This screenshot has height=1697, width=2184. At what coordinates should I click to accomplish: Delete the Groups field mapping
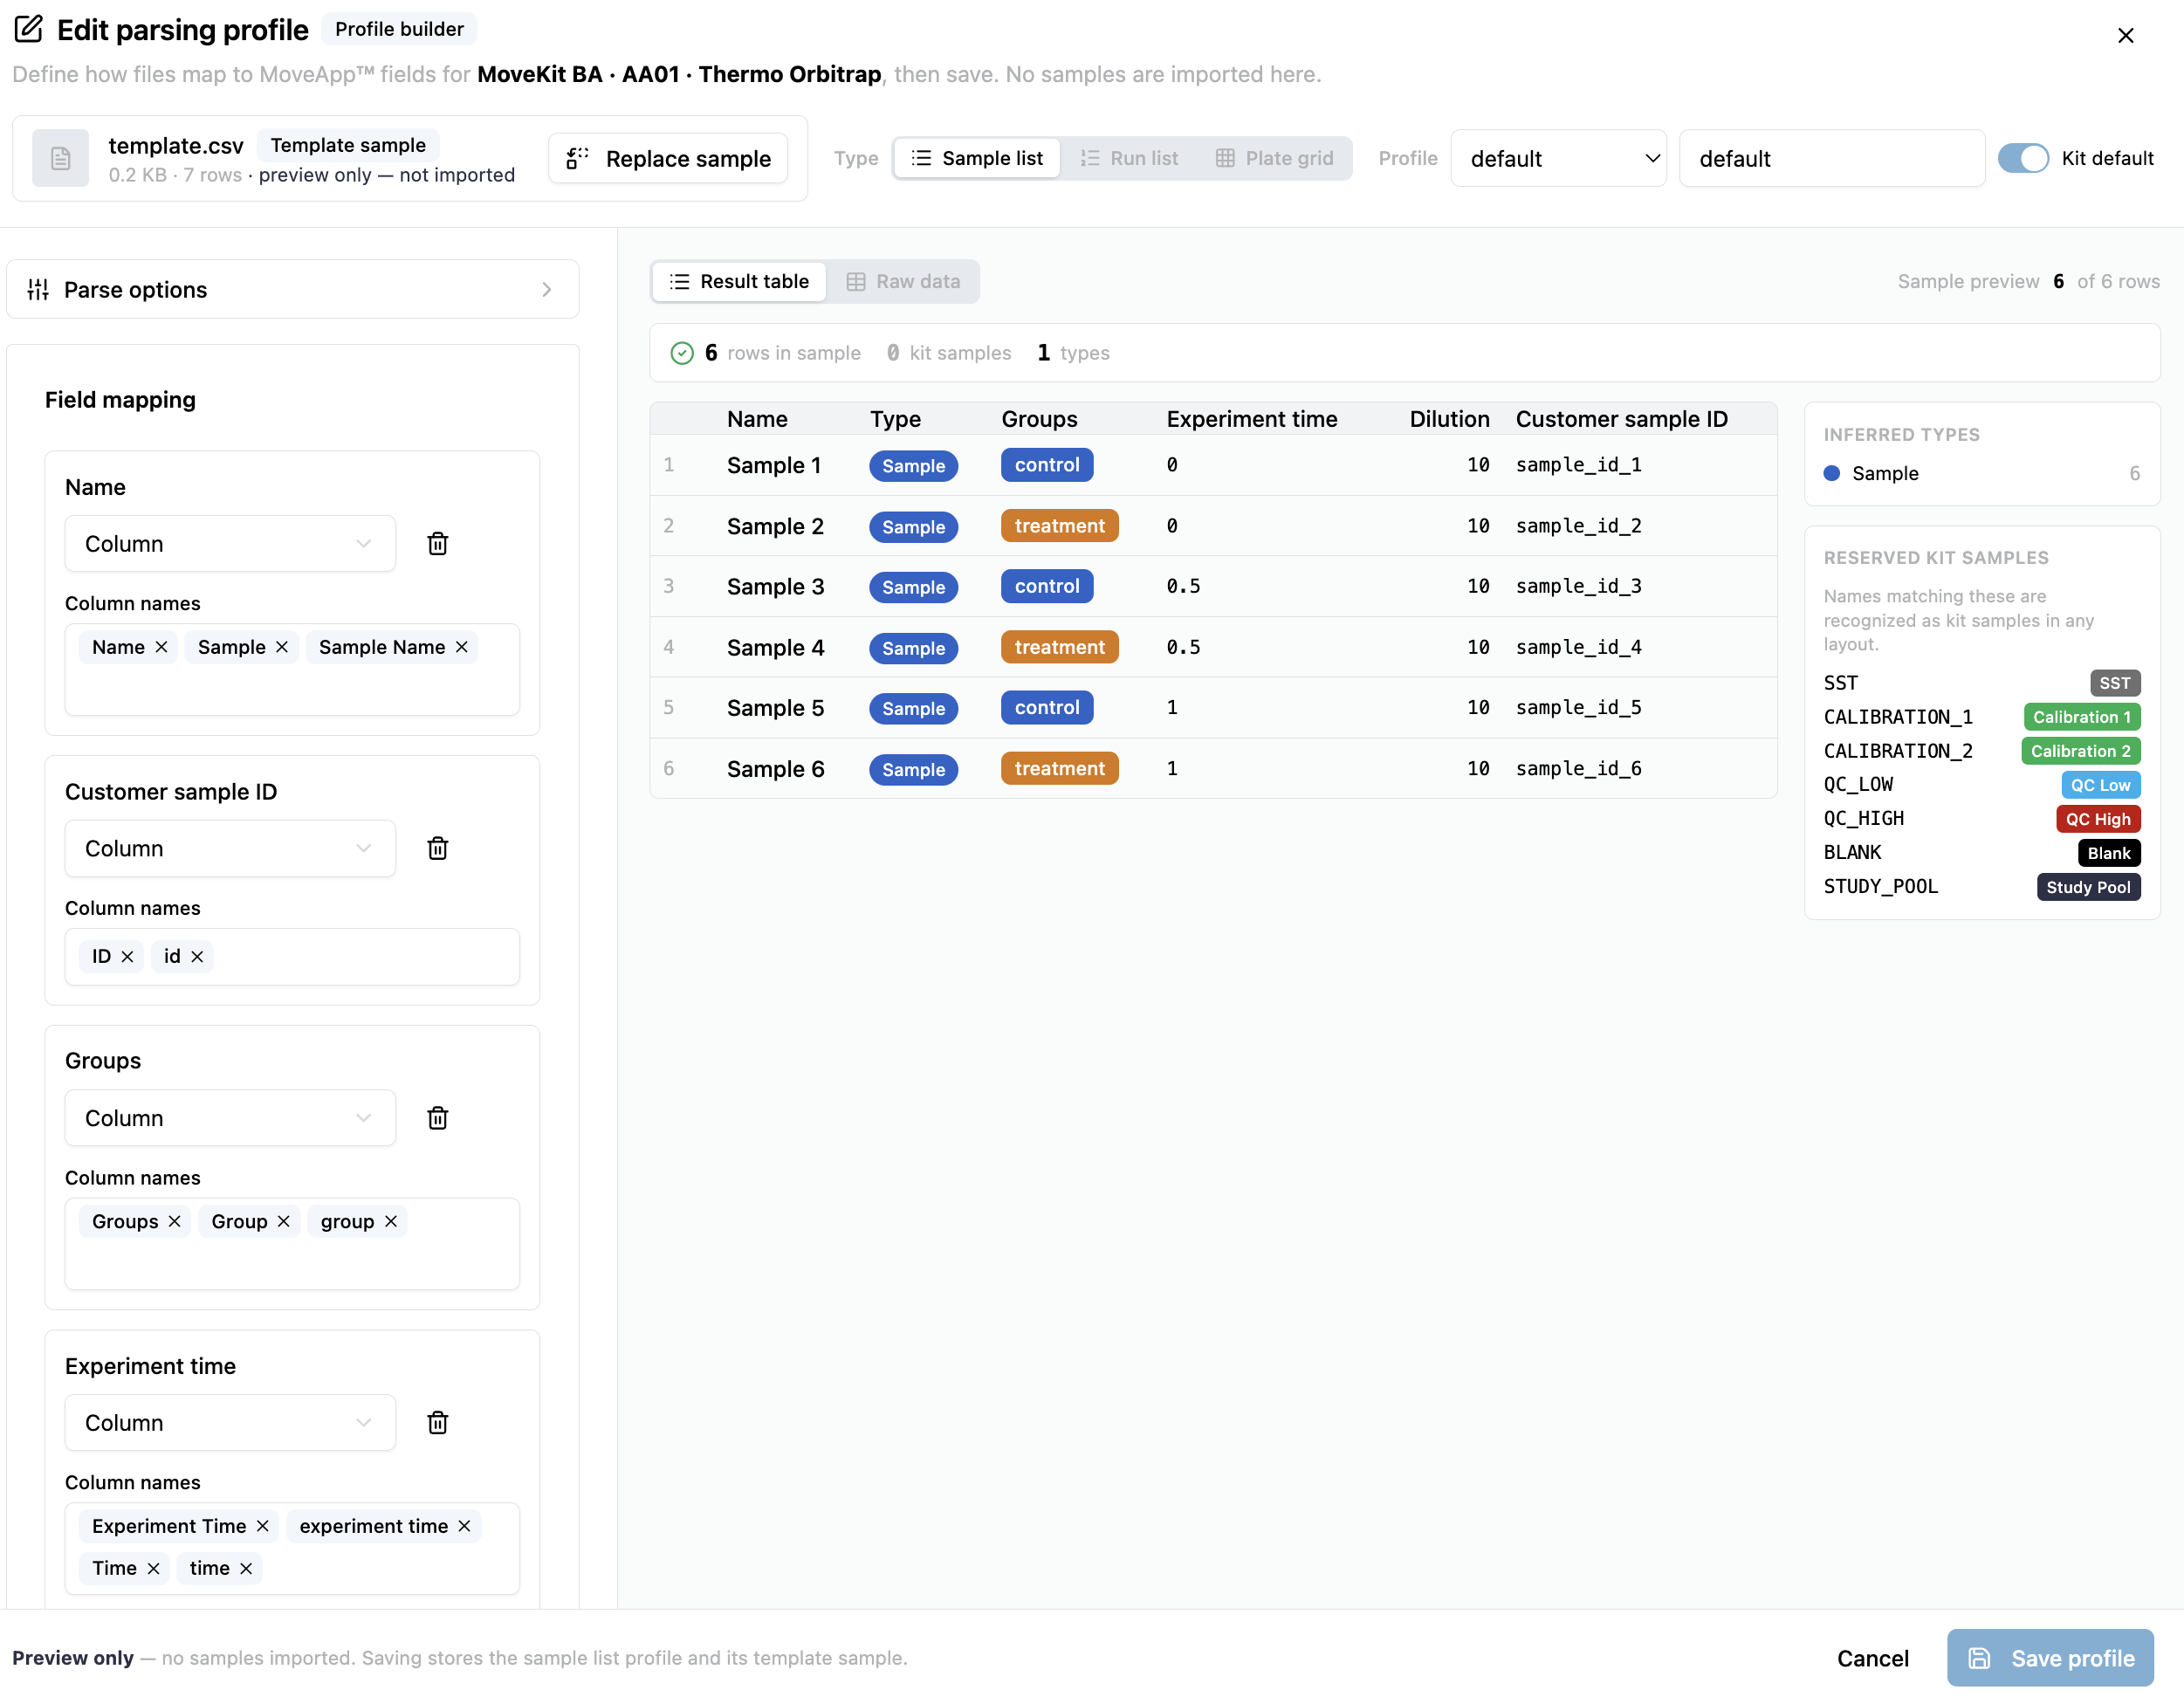point(437,1118)
